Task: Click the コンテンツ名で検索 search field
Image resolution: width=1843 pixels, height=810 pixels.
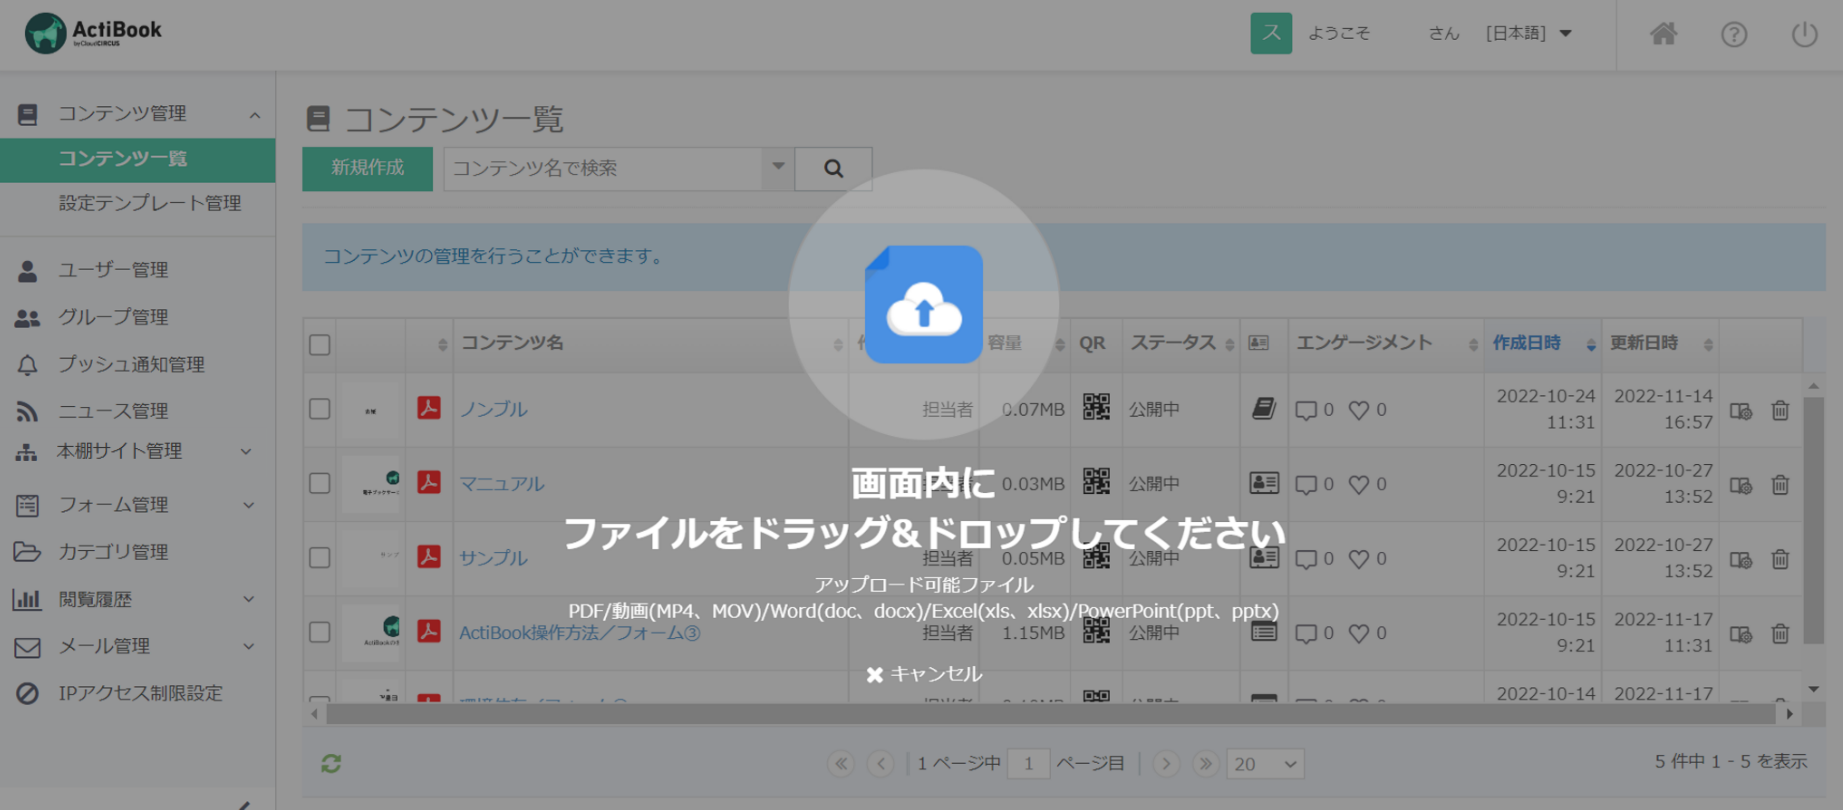Action: [x=603, y=168]
